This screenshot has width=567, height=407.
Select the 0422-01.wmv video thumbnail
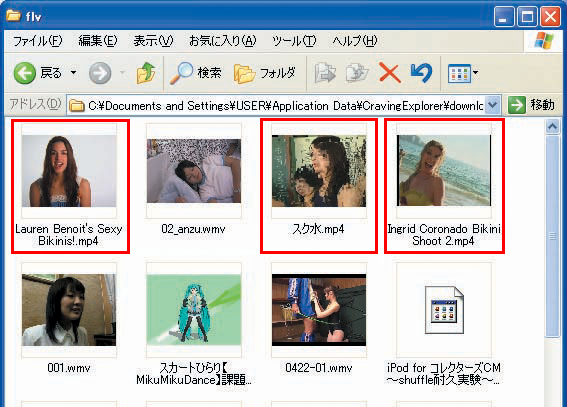click(x=319, y=310)
